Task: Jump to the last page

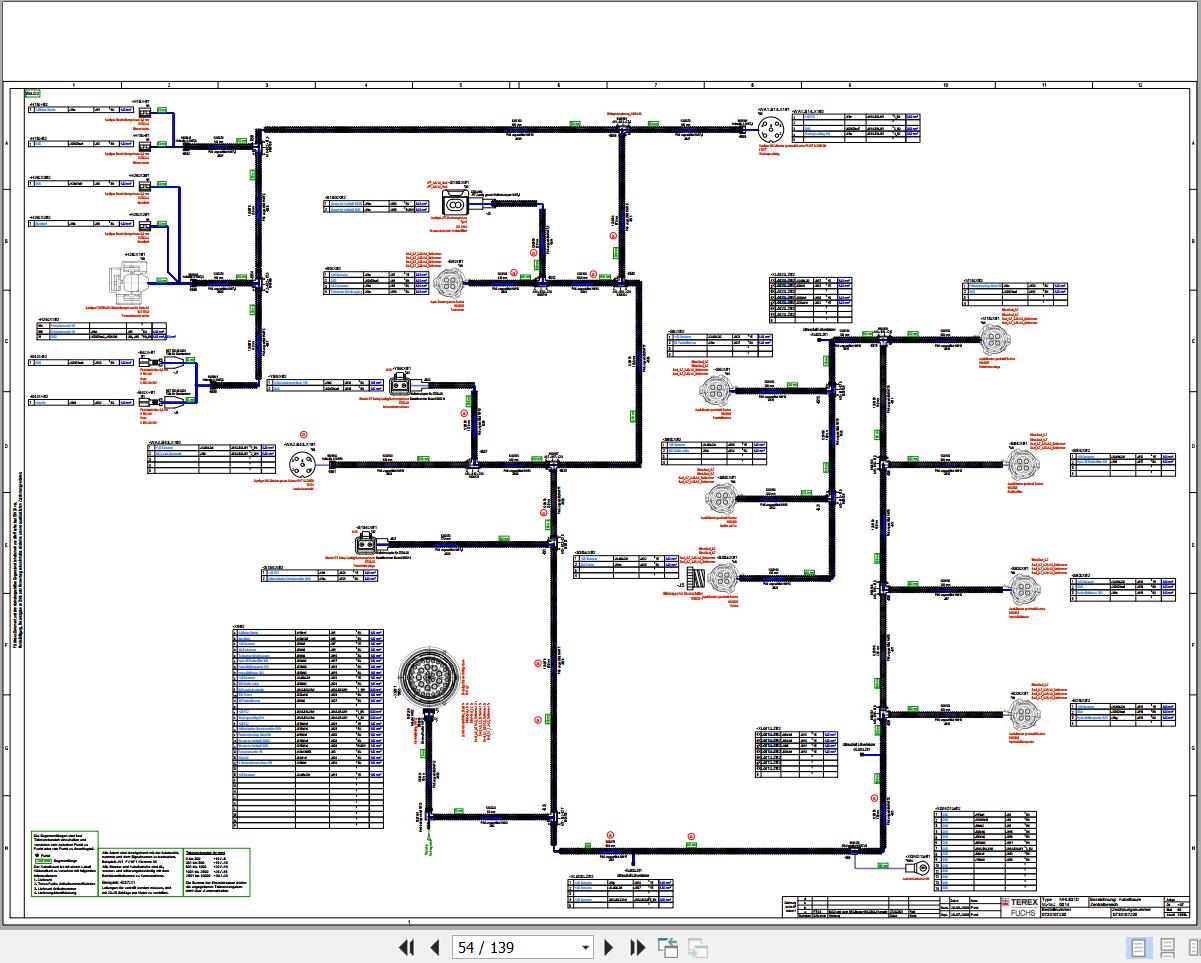Action: 637,947
